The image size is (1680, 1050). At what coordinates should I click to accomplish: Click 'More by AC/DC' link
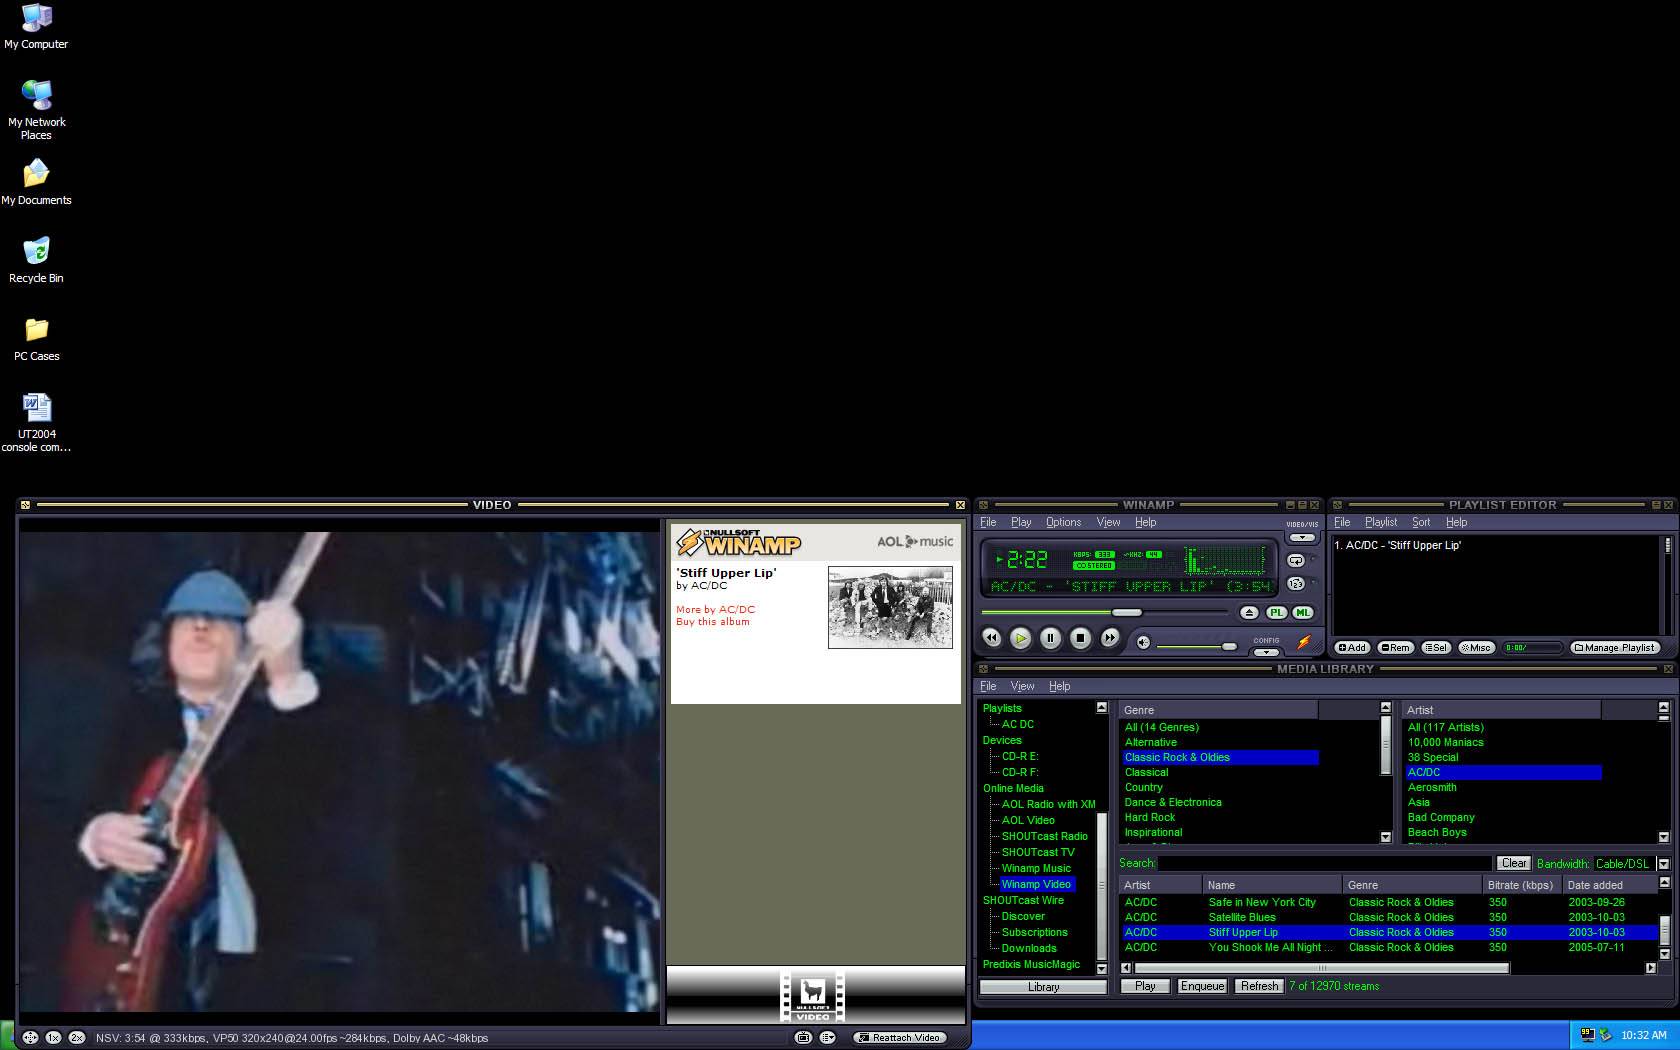(x=715, y=609)
